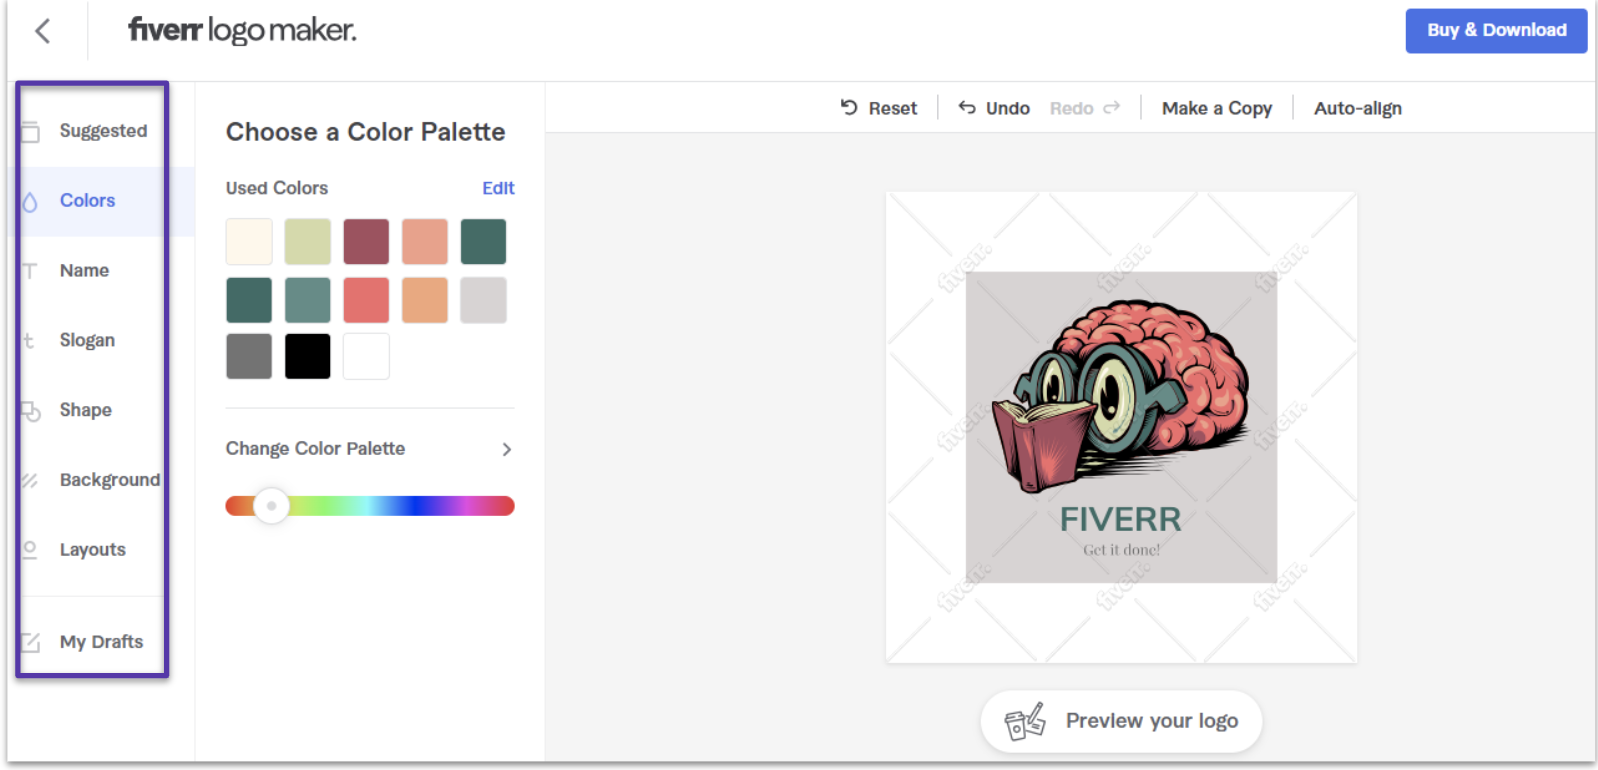Click the Slogan sidebar icon

[x=29, y=341]
